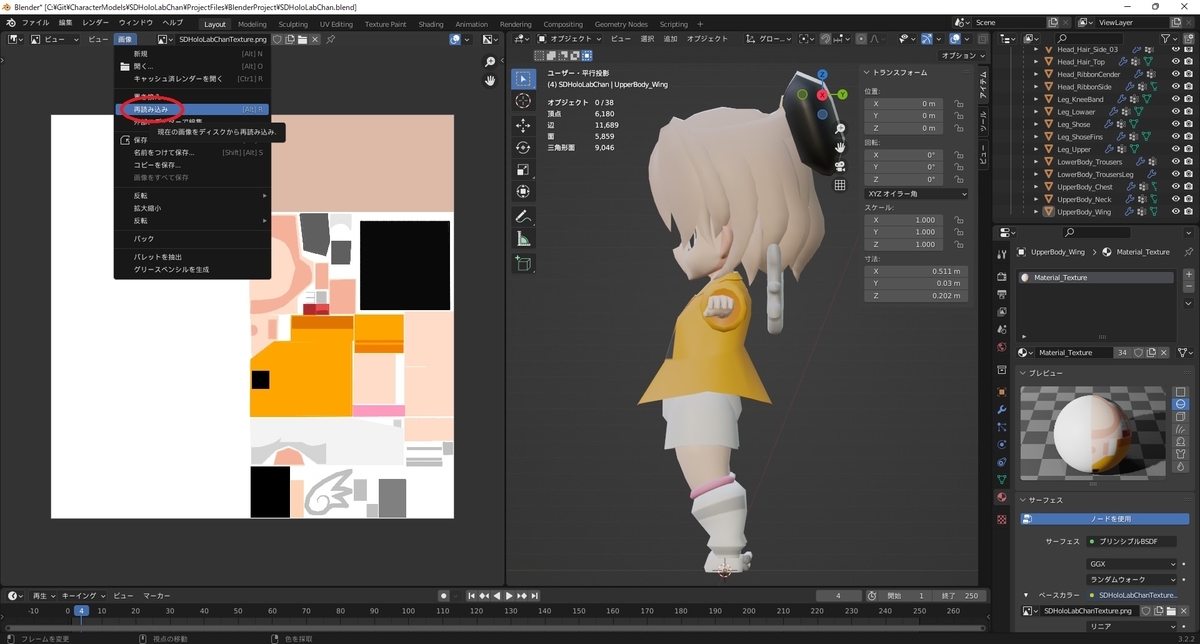Viewport: 1200px width, 644px height.
Task: Open オプション dropdown in 3D viewport
Action: click(963, 56)
